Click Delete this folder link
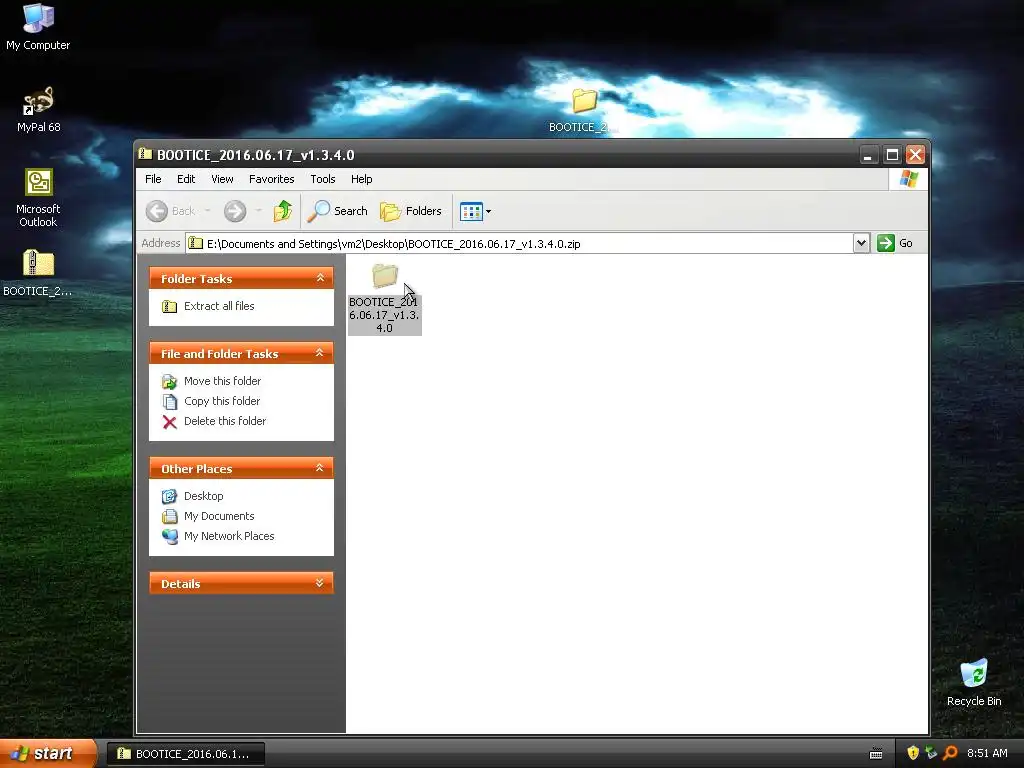Viewport: 1024px width, 768px height. [225, 421]
